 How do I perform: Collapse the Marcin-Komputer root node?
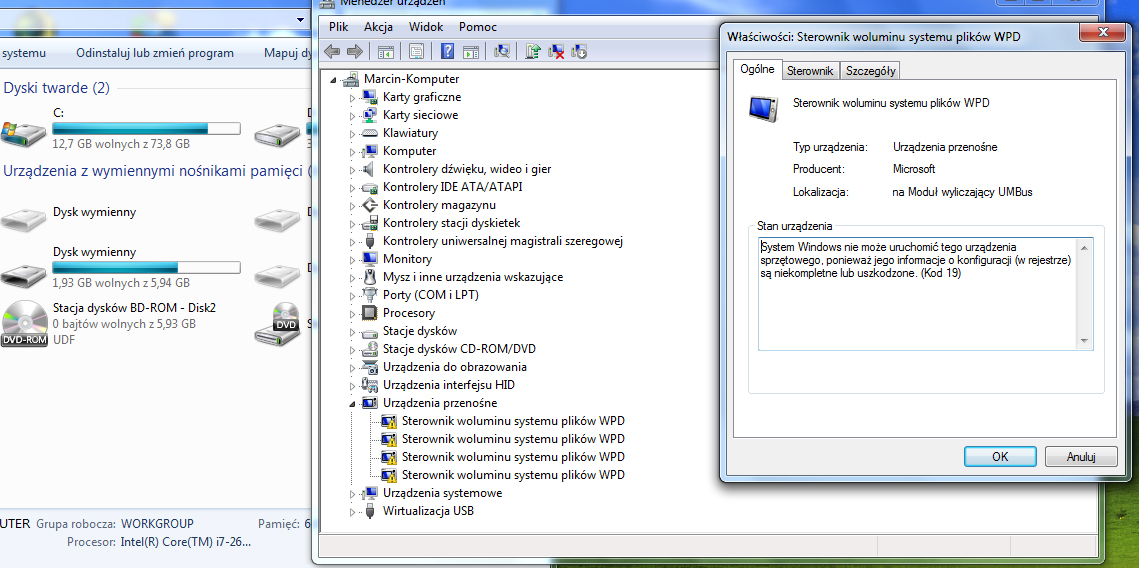click(333, 79)
